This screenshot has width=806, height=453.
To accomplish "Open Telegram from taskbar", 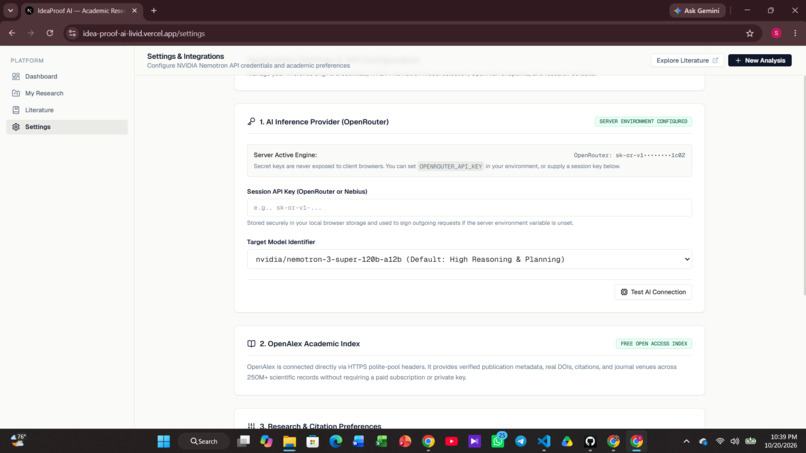I will click(521, 441).
